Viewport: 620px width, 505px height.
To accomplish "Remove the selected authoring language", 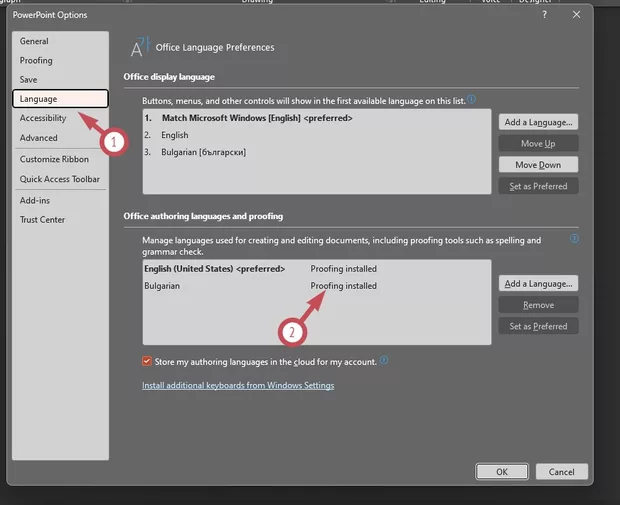I will [538, 305].
